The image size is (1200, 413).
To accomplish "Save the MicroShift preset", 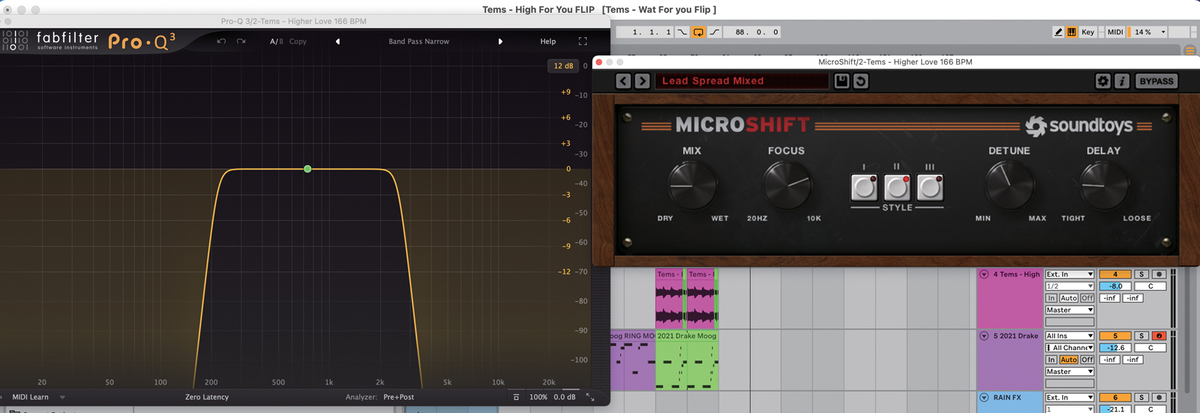I will tap(842, 81).
